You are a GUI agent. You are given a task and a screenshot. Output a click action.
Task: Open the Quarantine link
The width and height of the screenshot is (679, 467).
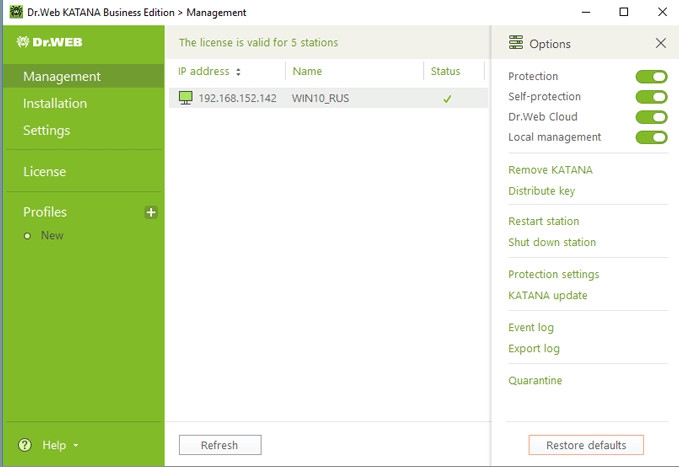pos(535,380)
